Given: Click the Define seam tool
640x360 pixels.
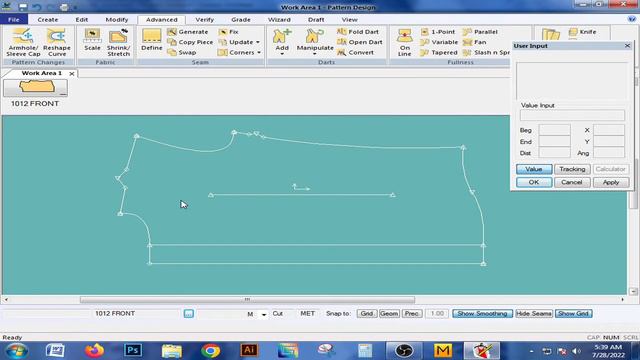Looking at the screenshot, I should coord(151,40).
